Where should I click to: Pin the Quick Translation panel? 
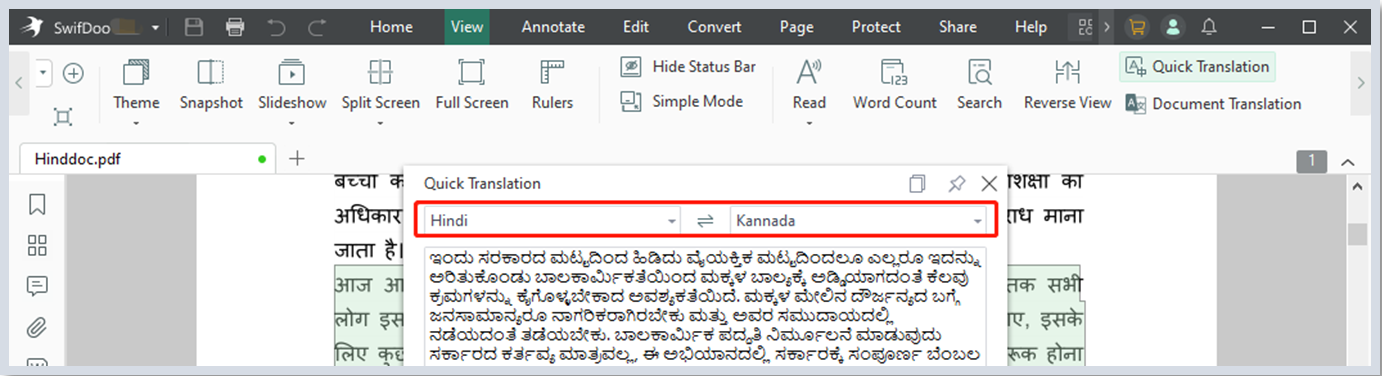[x=956, y=184]
